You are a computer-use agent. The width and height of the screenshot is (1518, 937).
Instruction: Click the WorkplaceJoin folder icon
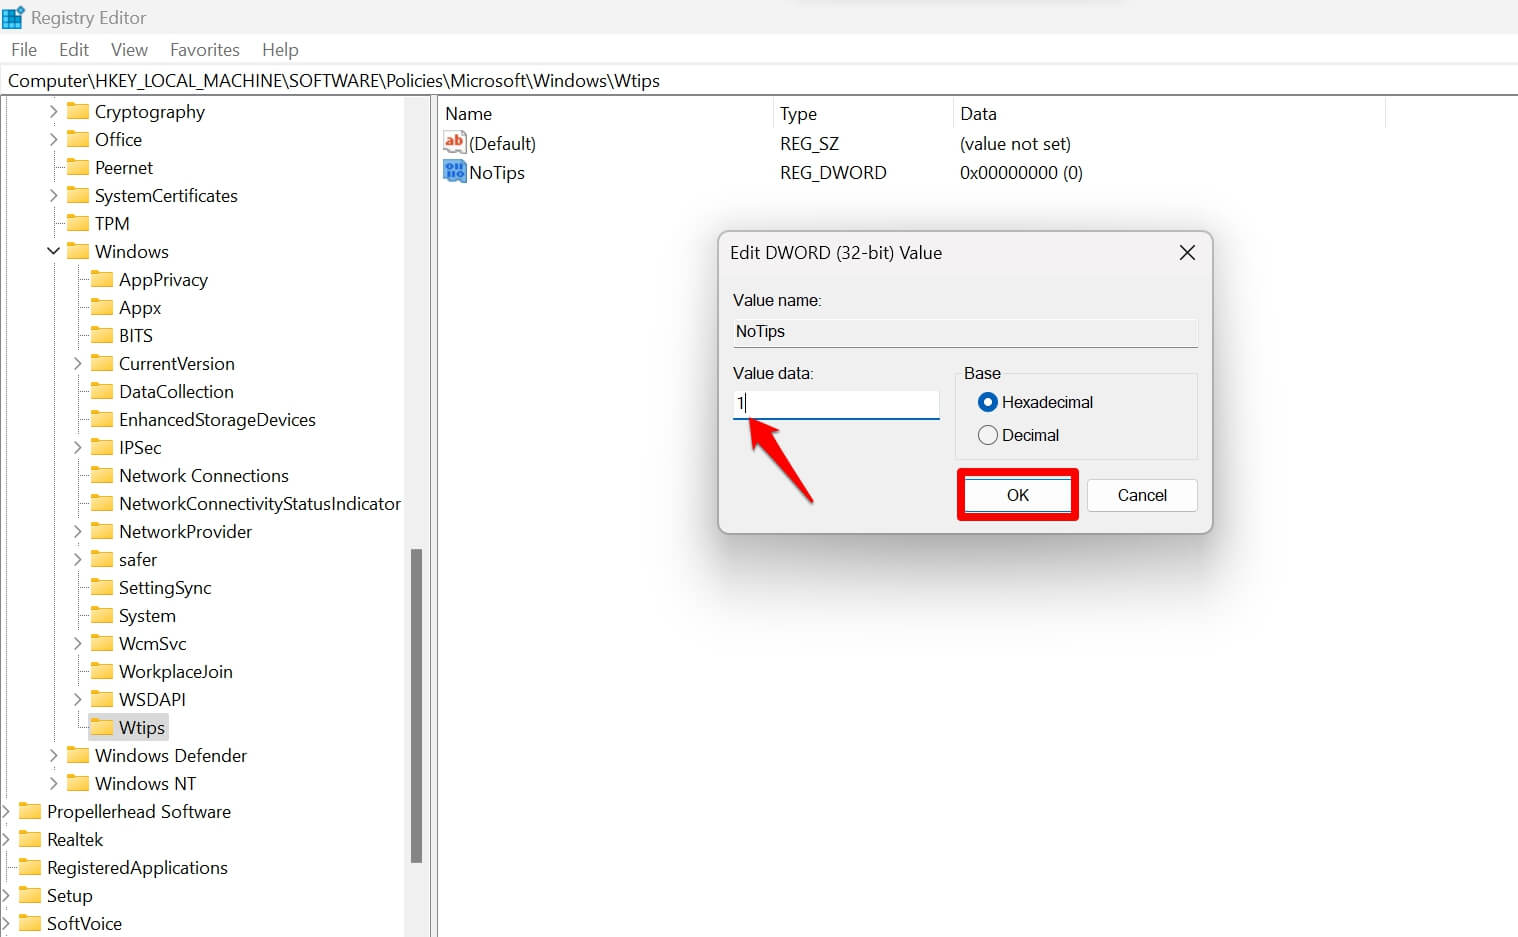(102, 671)
